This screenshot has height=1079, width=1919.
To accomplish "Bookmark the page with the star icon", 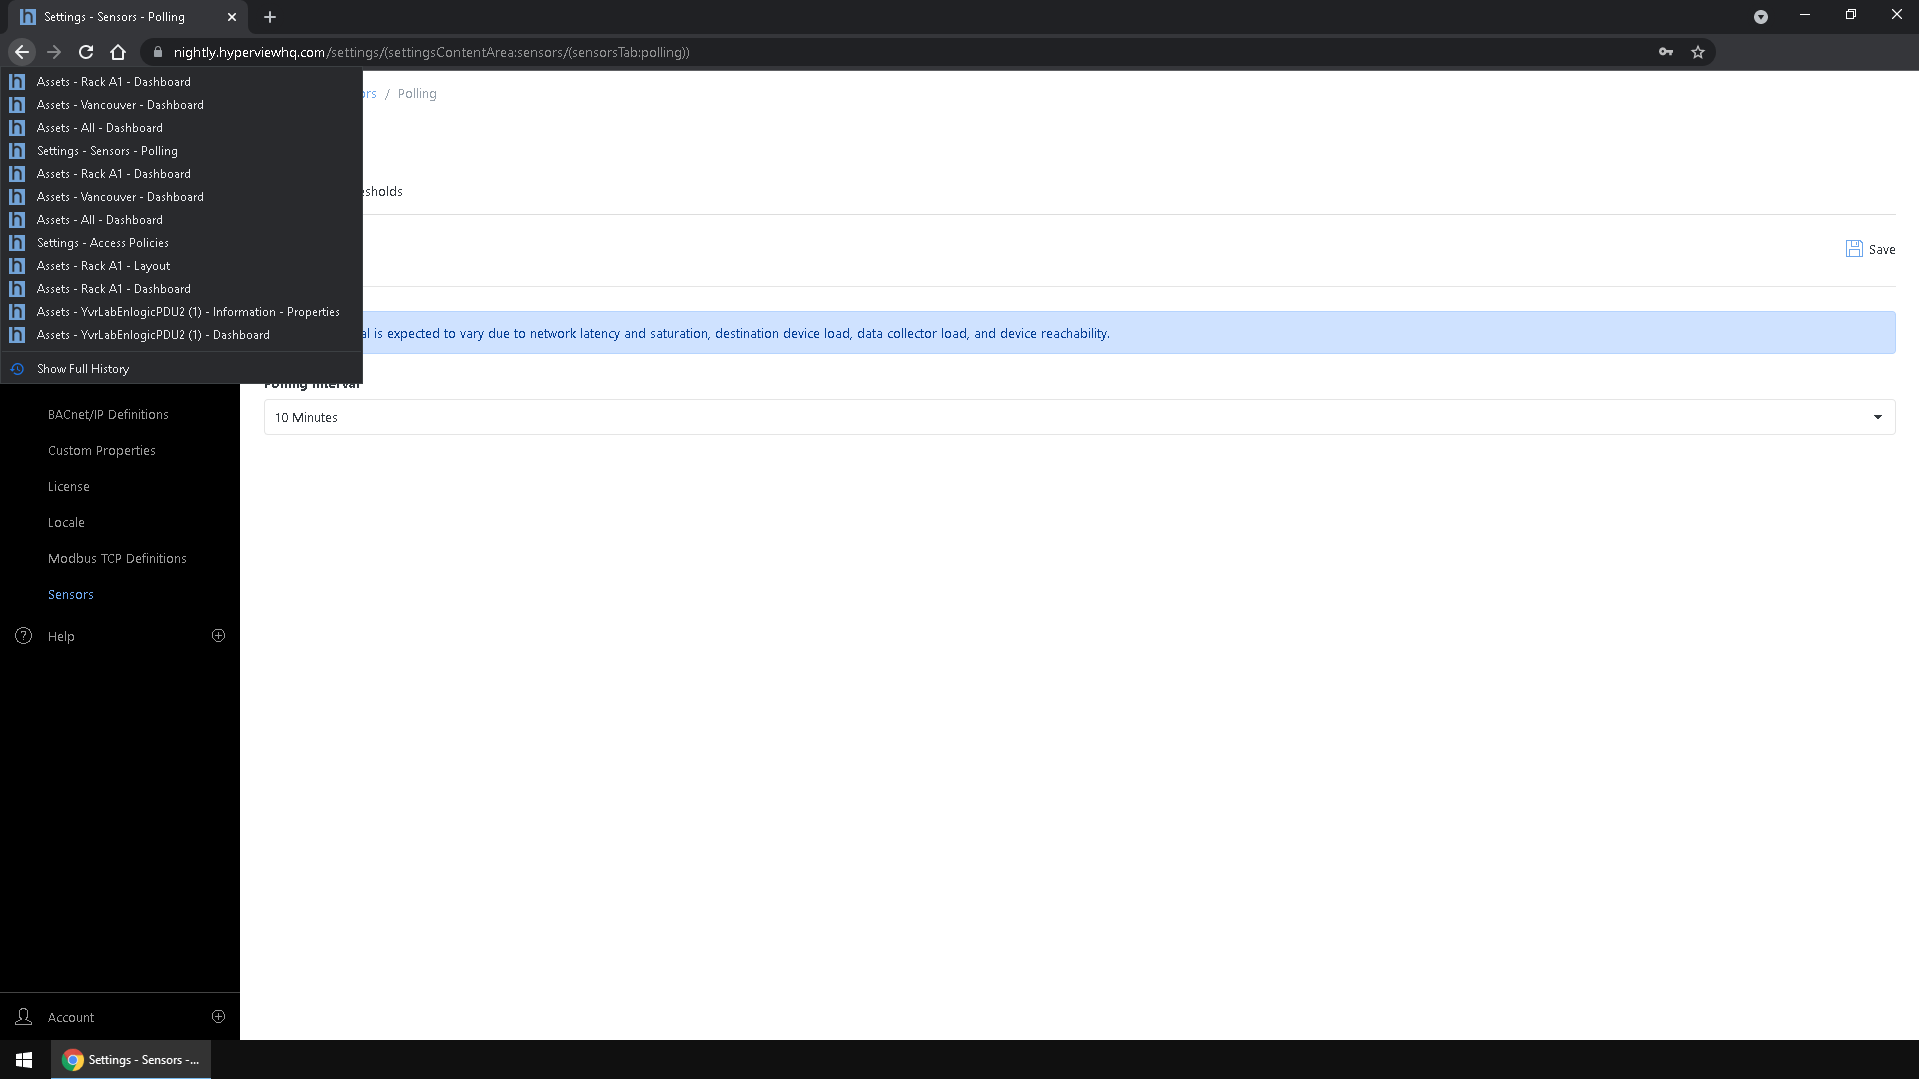I will [1697, 52].
